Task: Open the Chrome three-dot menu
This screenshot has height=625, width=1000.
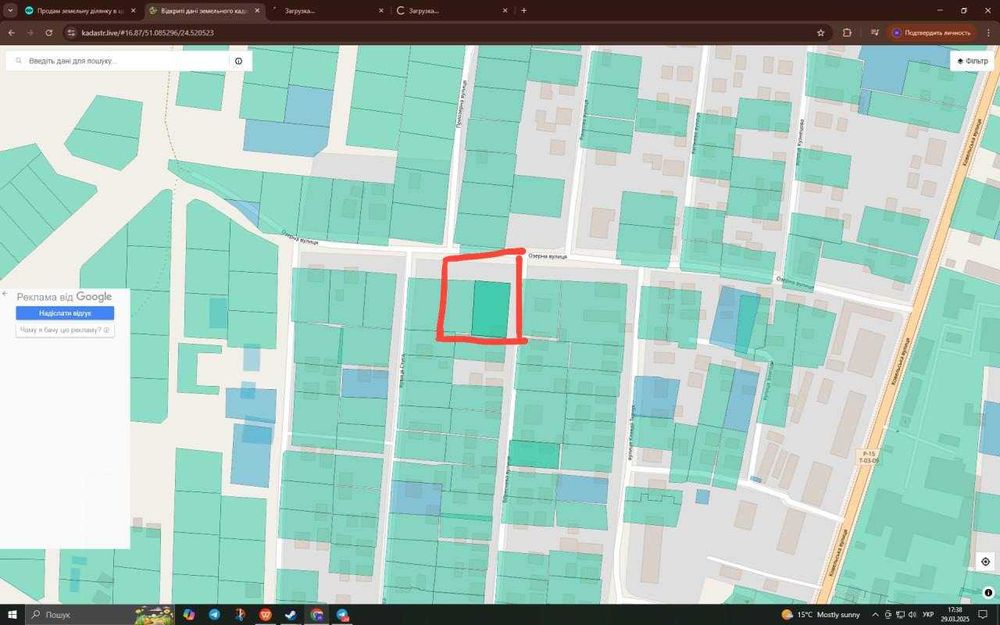Action: click(x=988, y=32)
